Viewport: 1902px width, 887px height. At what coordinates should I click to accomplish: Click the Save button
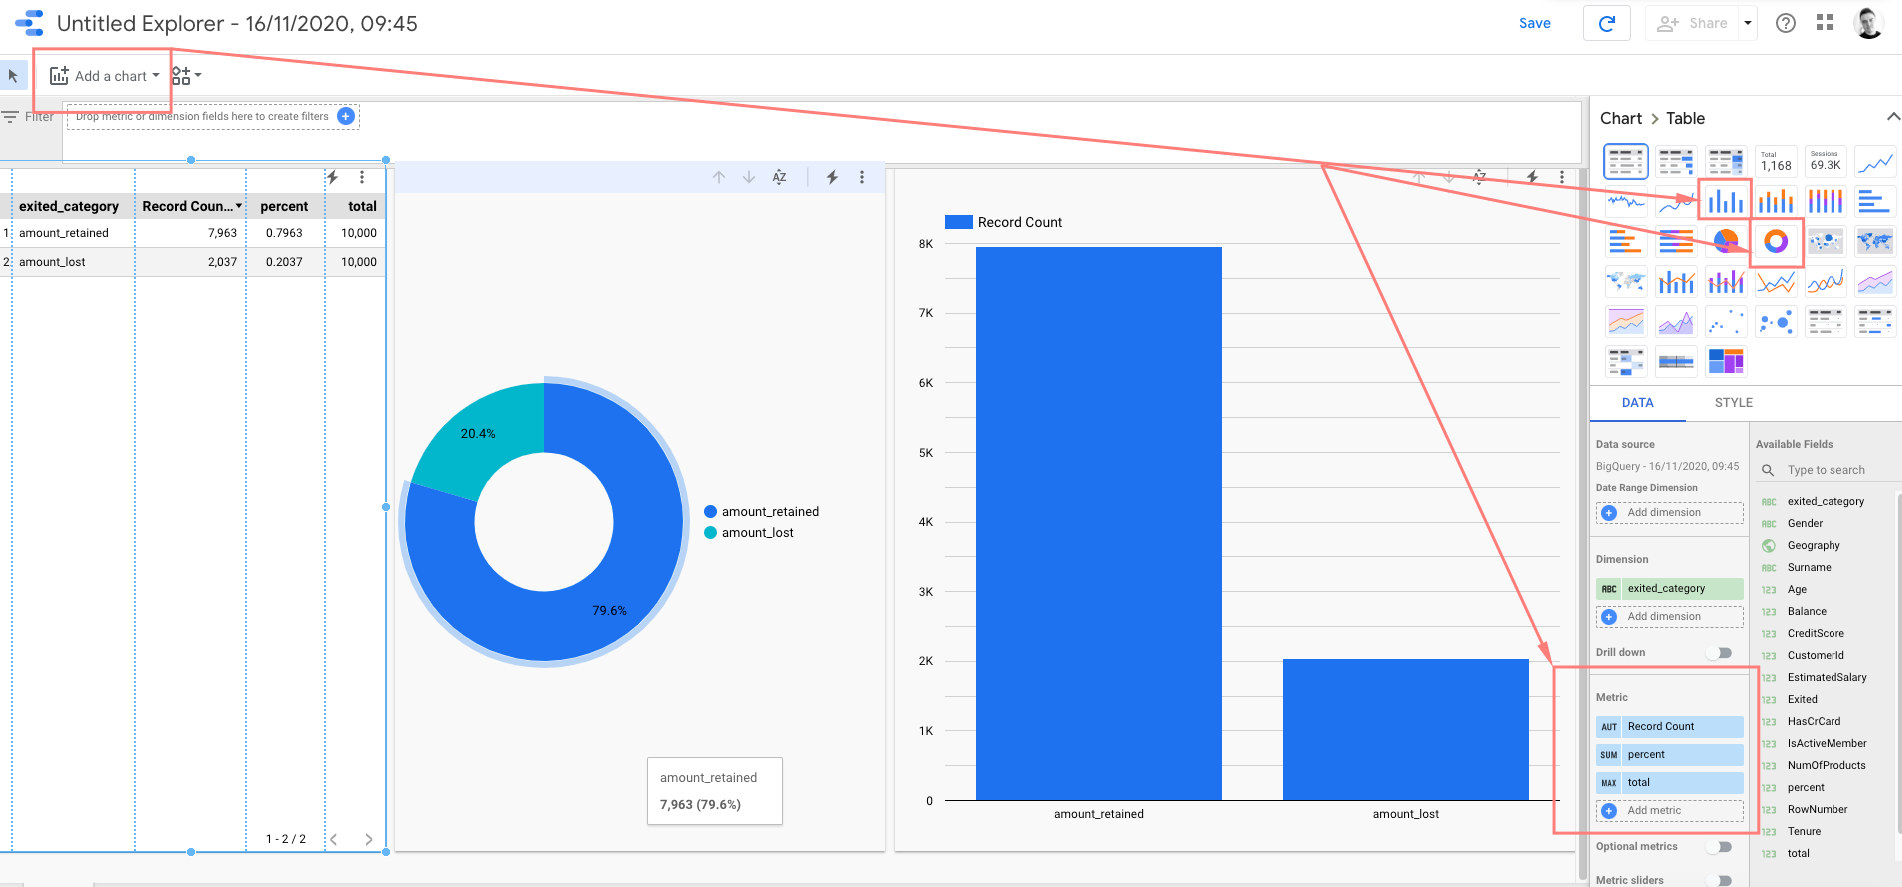1534,23
